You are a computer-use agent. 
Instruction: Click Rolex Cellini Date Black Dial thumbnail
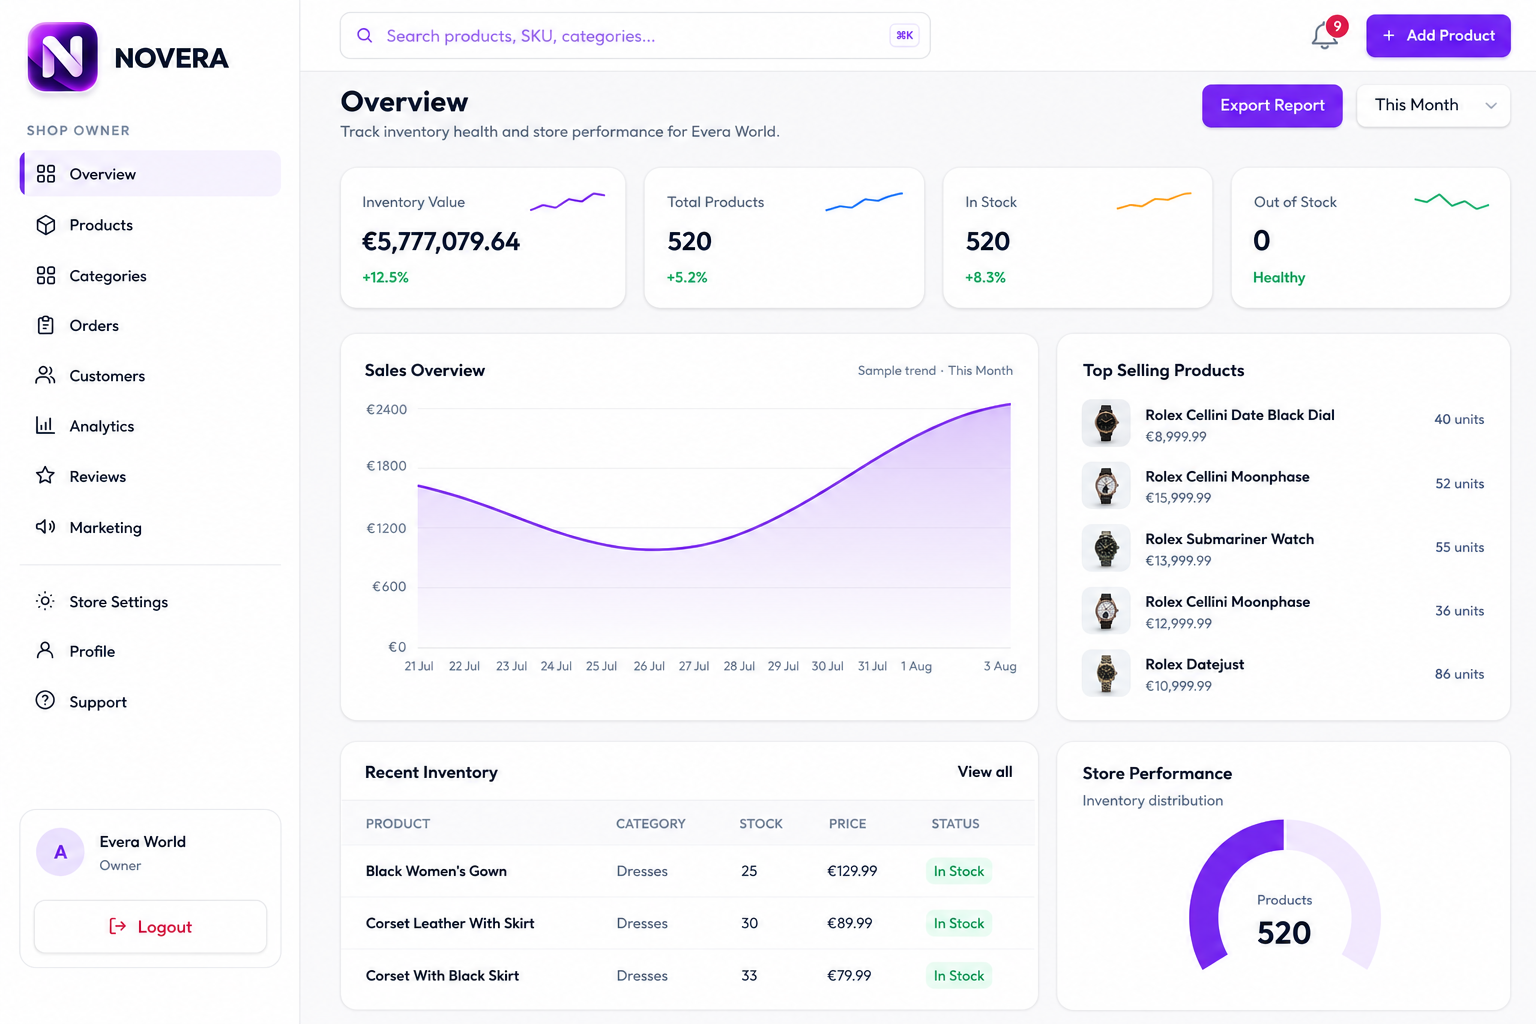(x=1106, y=423)
